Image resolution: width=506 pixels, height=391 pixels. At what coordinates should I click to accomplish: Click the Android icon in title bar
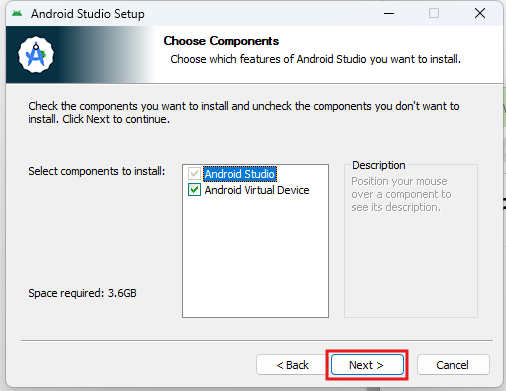tap(17, 14)
